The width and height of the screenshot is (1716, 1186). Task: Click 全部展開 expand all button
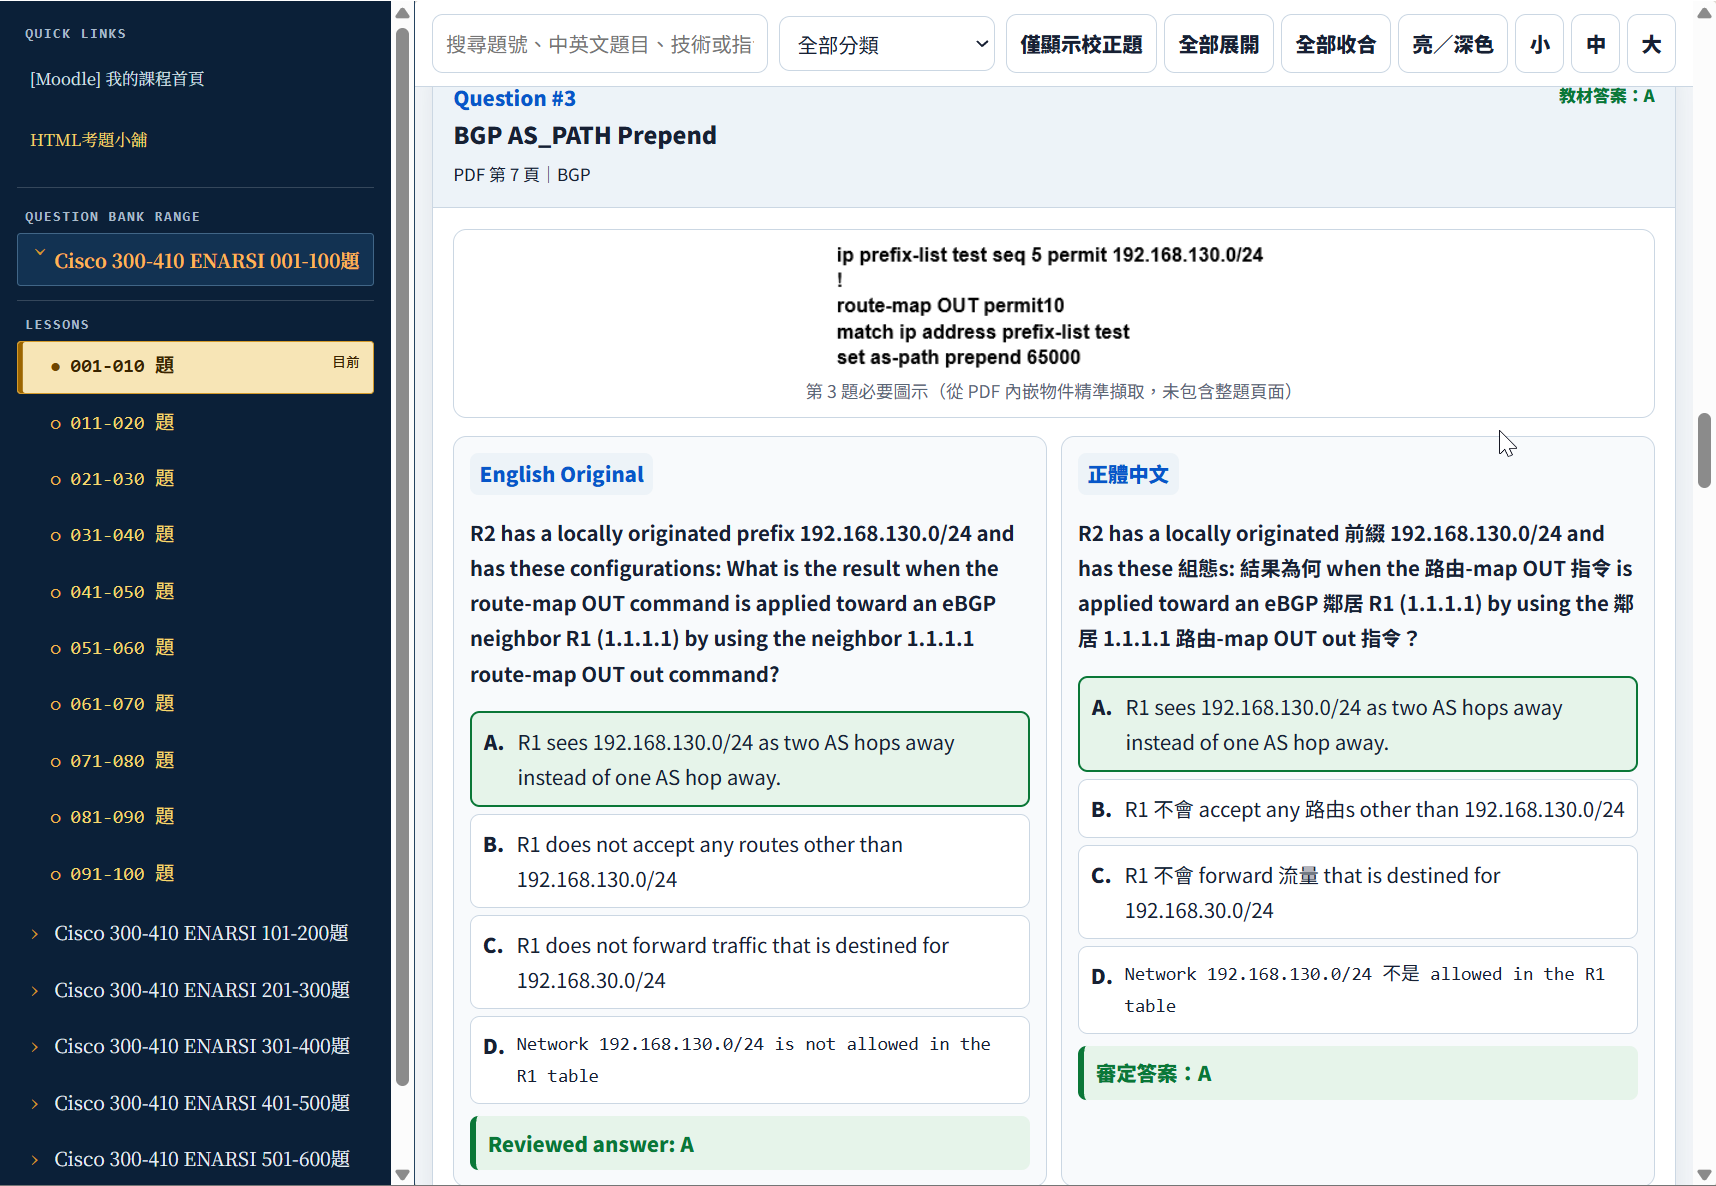[x=1219, y=44]
